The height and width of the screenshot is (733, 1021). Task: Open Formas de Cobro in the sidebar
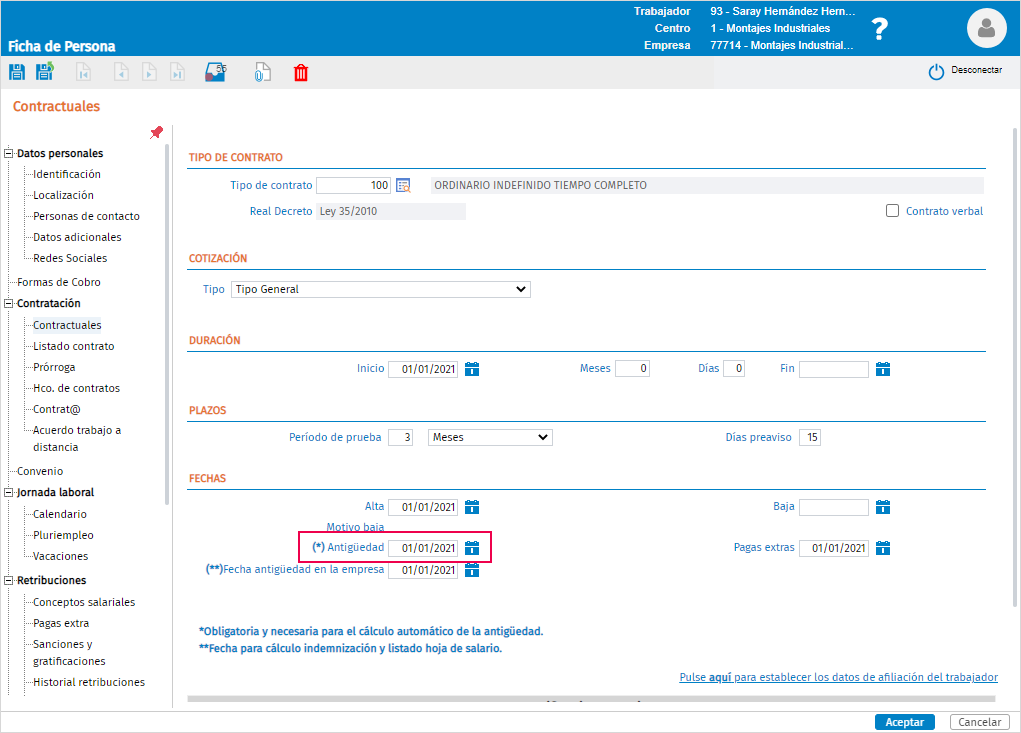[59, 283]
